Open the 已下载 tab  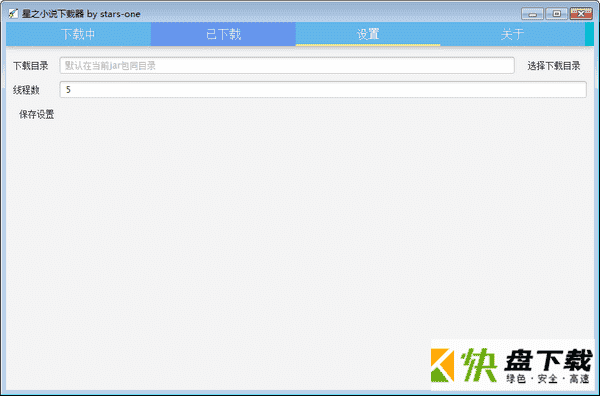click(x=223, y=34)
